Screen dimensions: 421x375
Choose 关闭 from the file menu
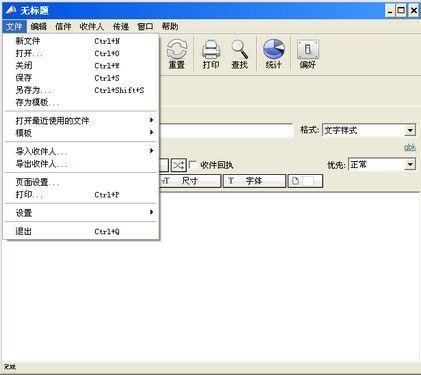pyautogui.click(x=81, y=66)
